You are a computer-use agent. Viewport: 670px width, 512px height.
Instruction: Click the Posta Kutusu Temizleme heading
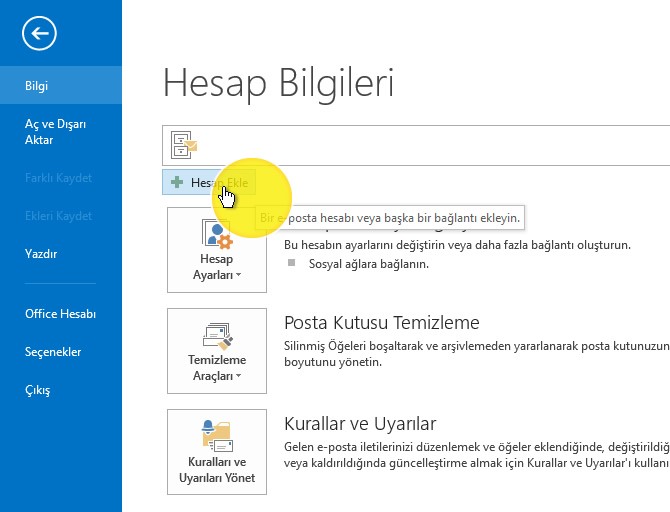(x=382, y=323)
